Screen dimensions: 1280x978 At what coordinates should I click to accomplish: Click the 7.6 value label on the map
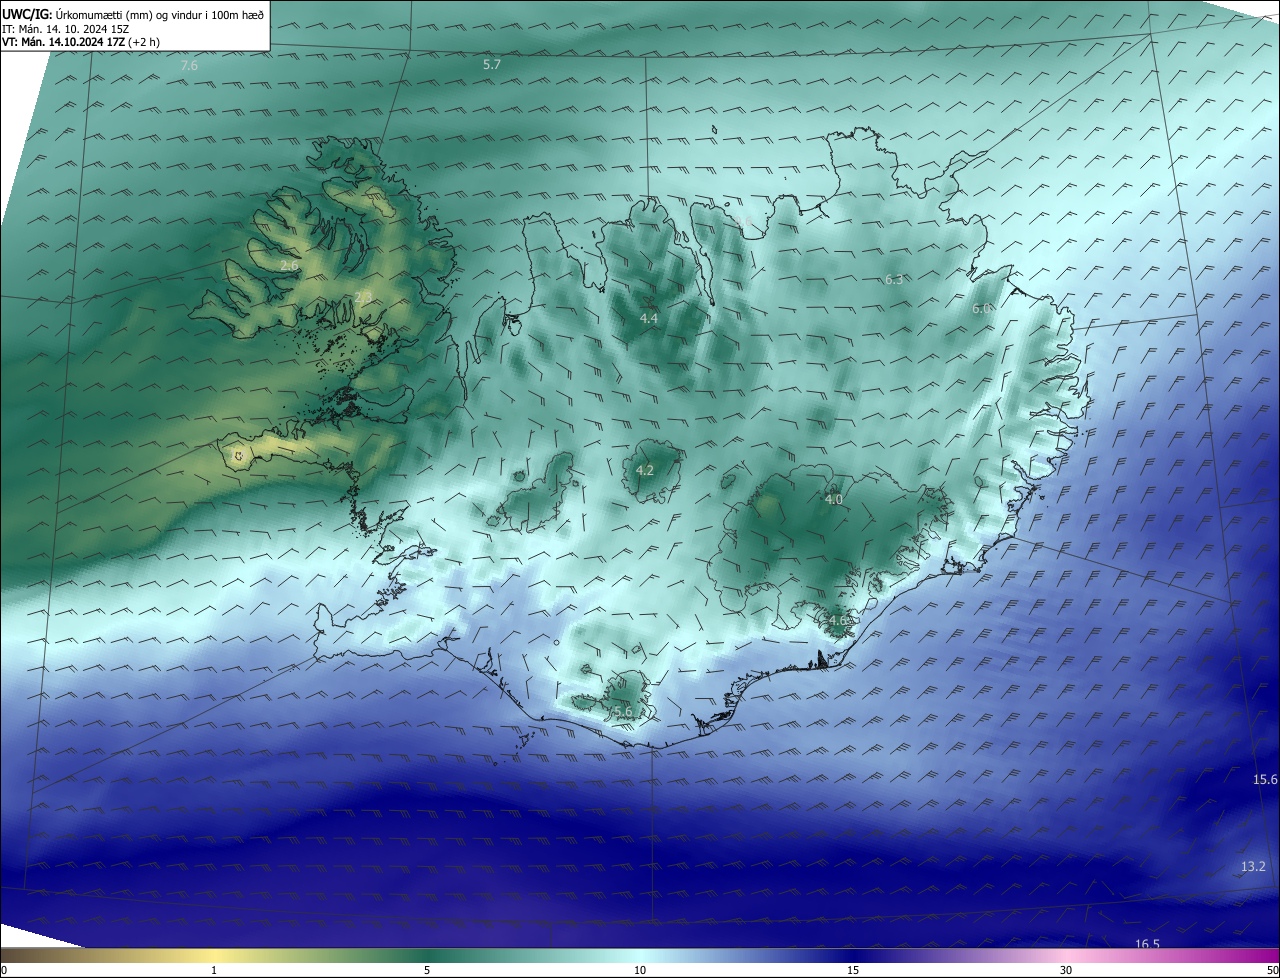189,66
